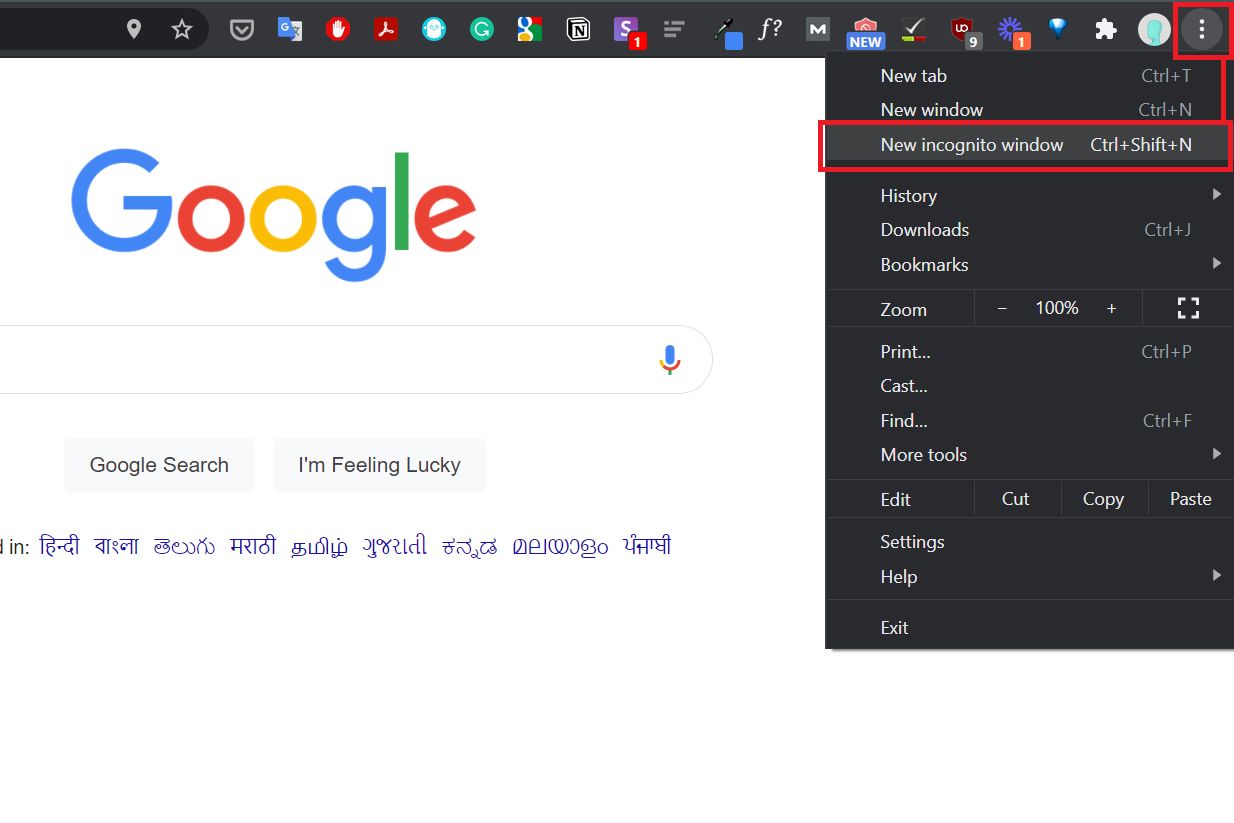Screen dimensions: 1234x823
Task: Click the purple burst extension with badge 1
Action: [x=1012, y=31]
